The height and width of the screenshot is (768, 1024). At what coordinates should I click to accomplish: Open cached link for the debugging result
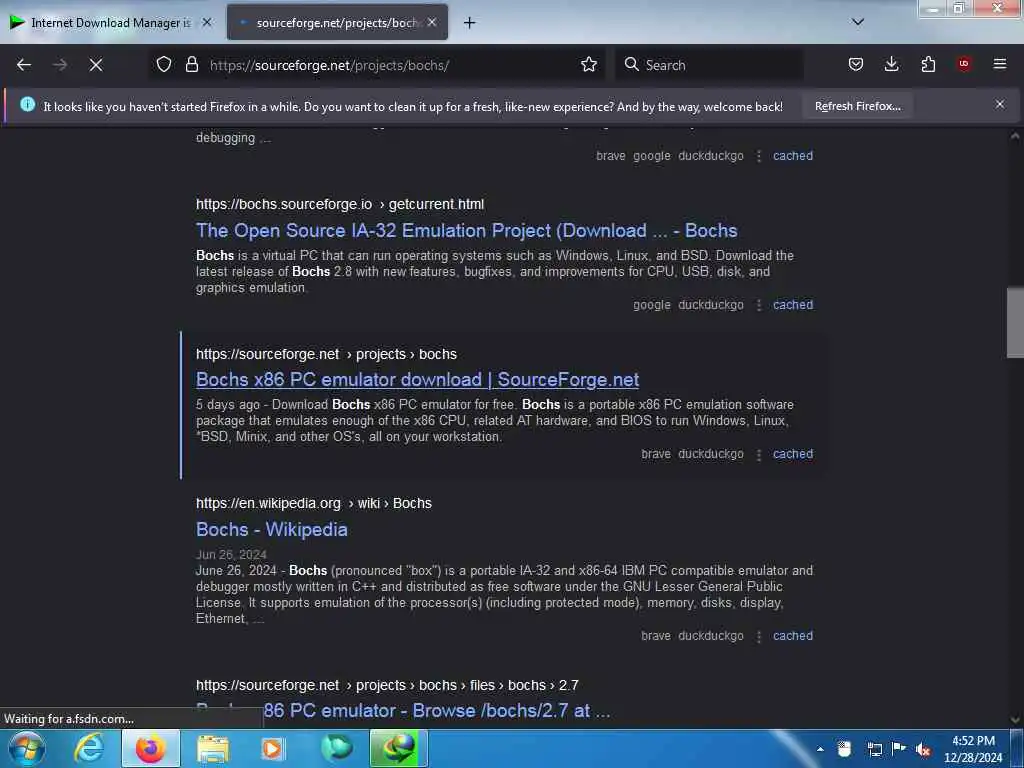pos(793,155)
